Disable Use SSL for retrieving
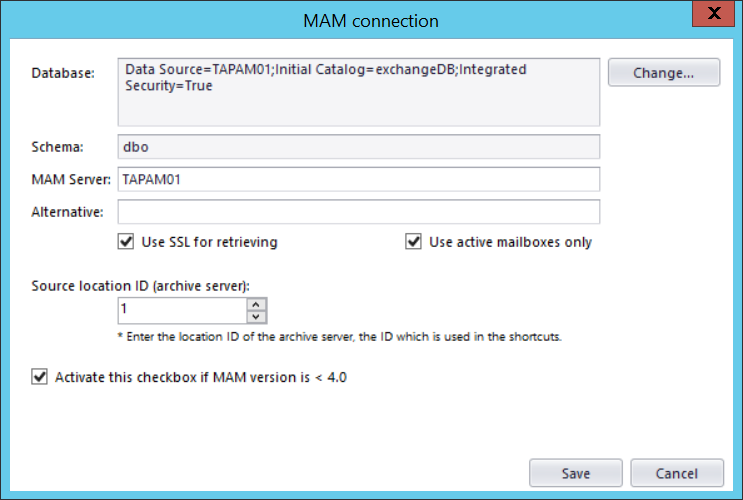The image size is (743, 500). (126, 242)
